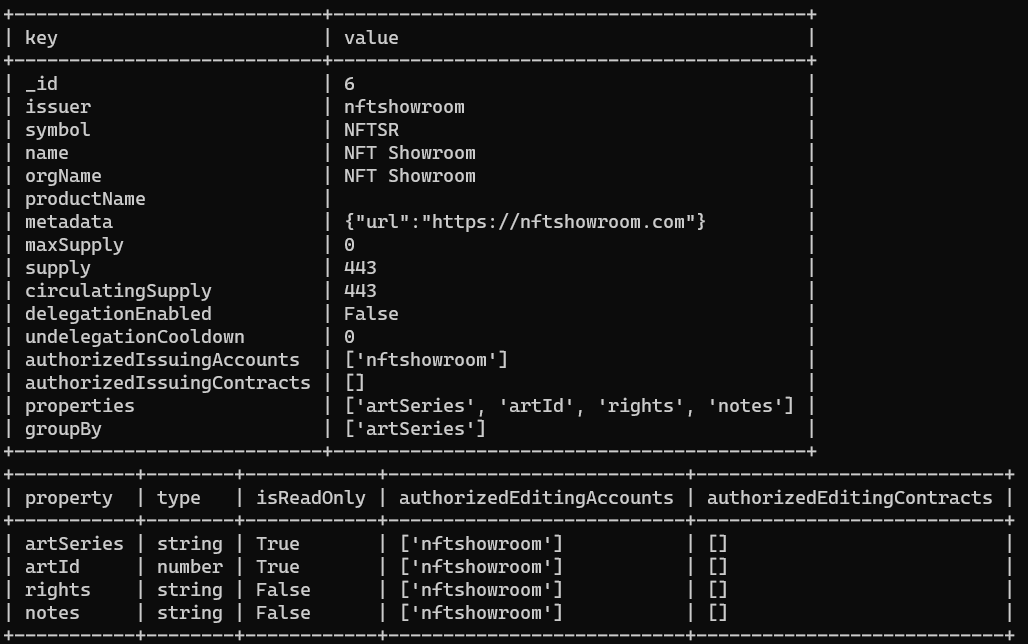Click the circulatingSupply key label
This screenshot has width=1028, height=644.
click(118, 291)
